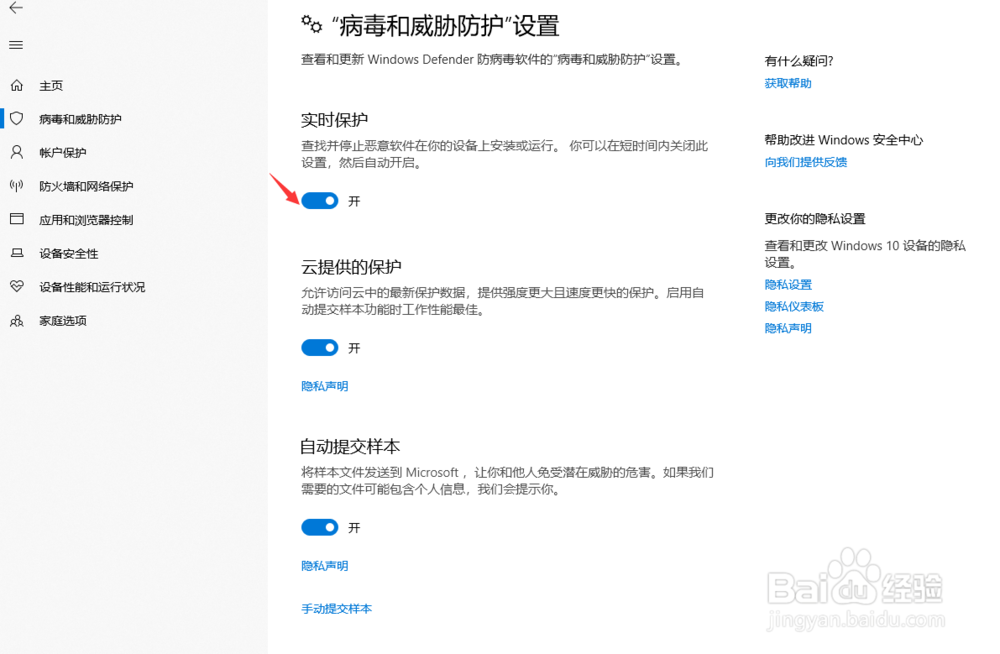Click the 云提供的保护 heading
Viewport: 1000px width, 654px height.
pos(351,267)
